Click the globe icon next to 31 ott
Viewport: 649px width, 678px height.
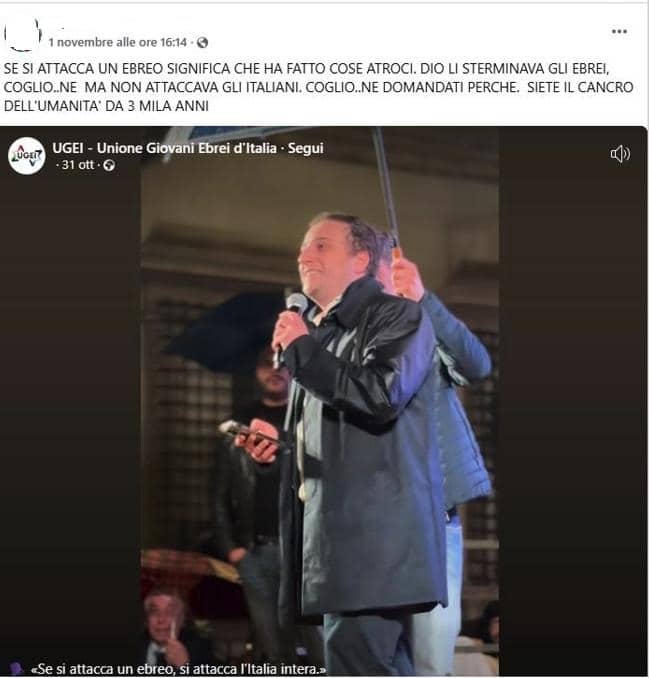(109, 165)
